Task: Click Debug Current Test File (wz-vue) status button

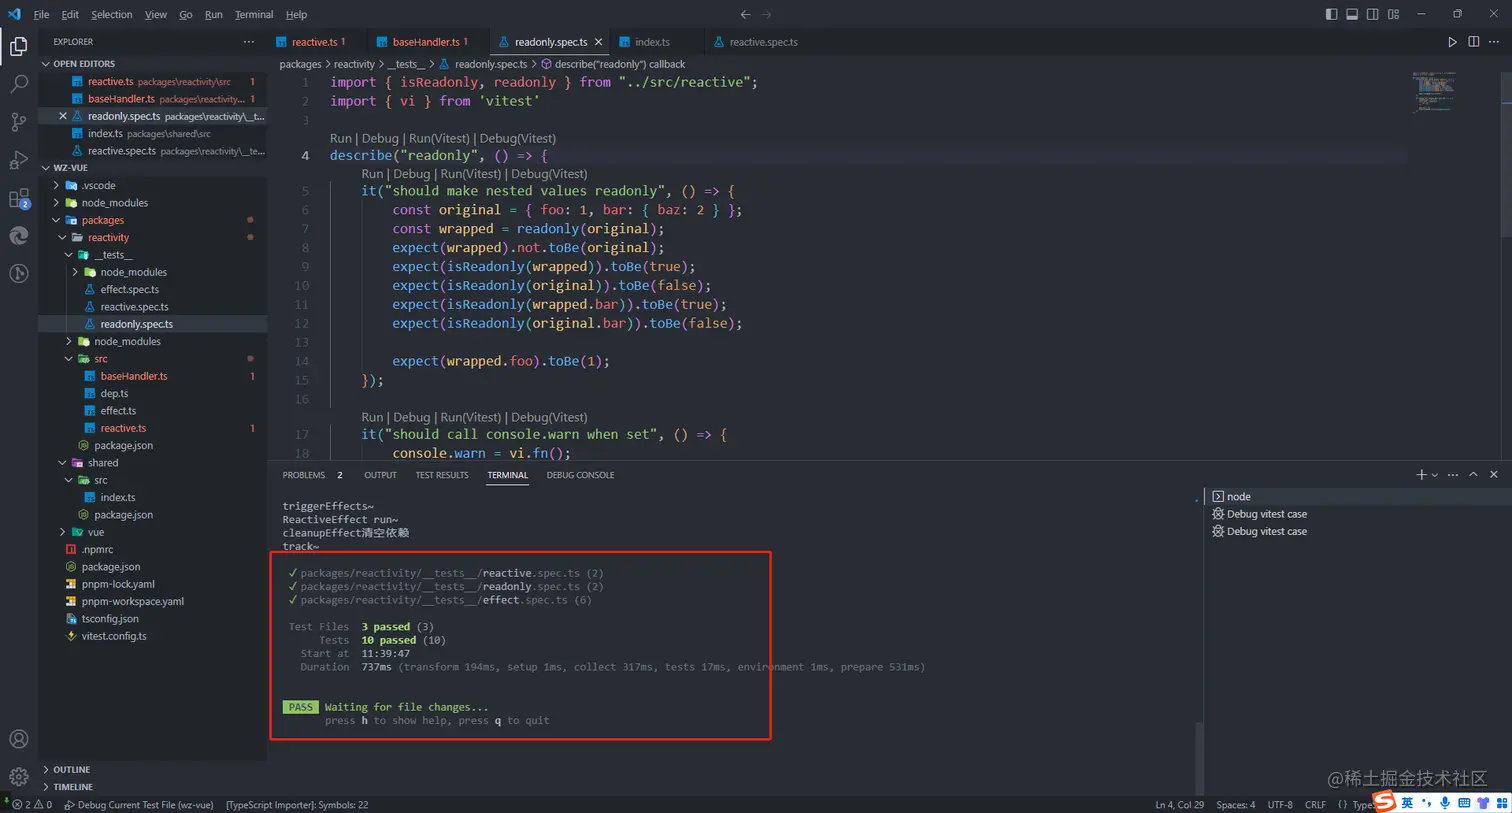Action: [x=139, y=805]
